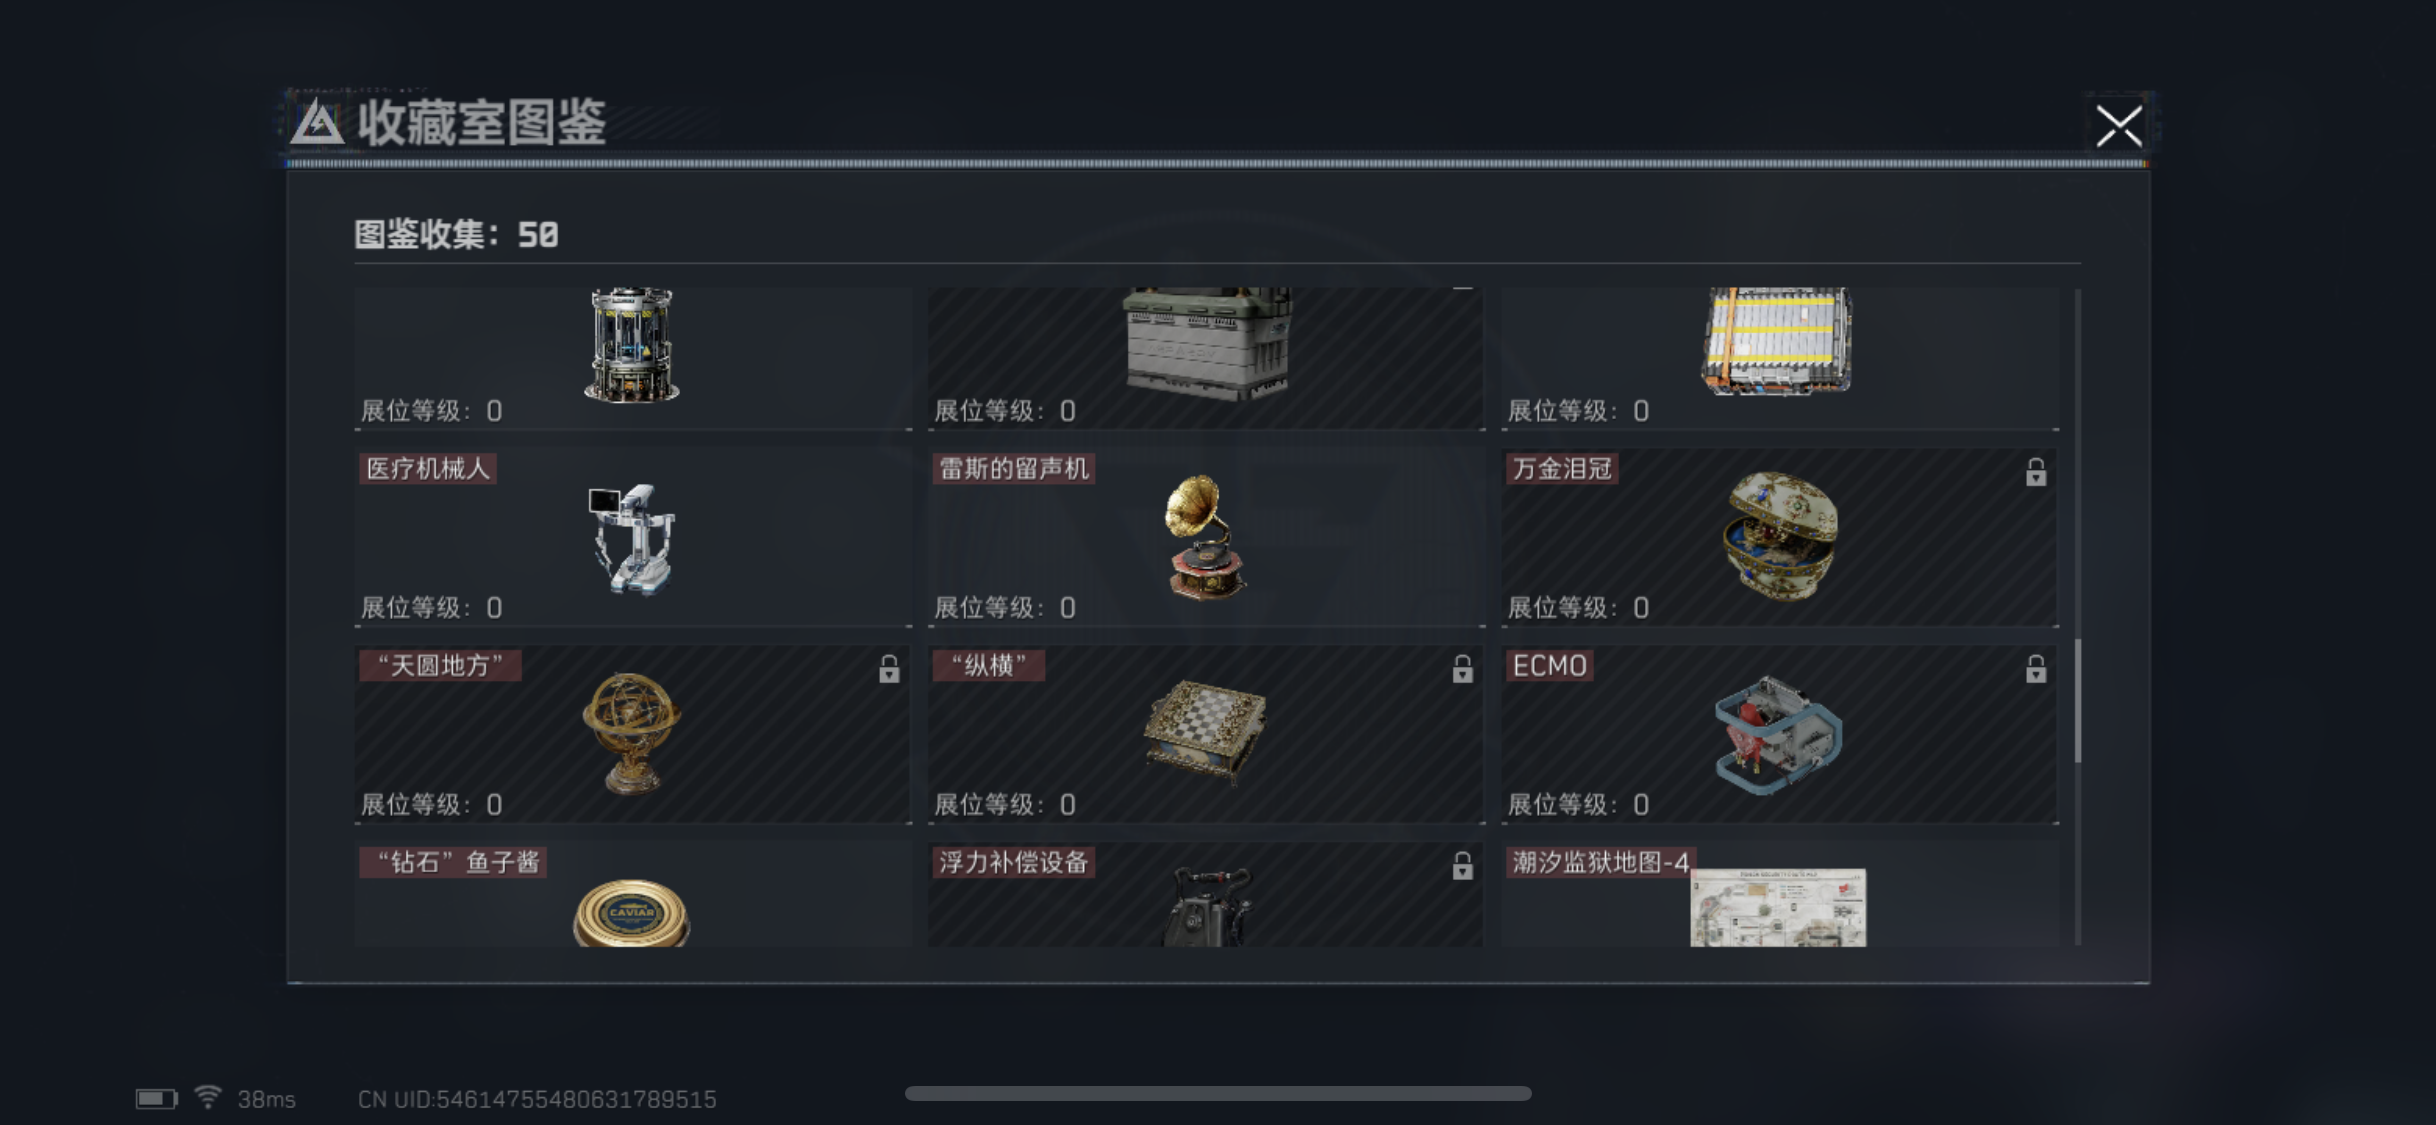Click the caviar tin icon
This screenshot has height=1125, width=2436.
coord(631,912)
